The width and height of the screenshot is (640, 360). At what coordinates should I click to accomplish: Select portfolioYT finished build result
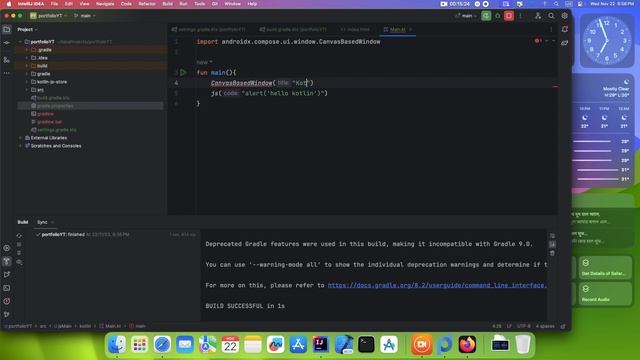click(x=82, y=234)
